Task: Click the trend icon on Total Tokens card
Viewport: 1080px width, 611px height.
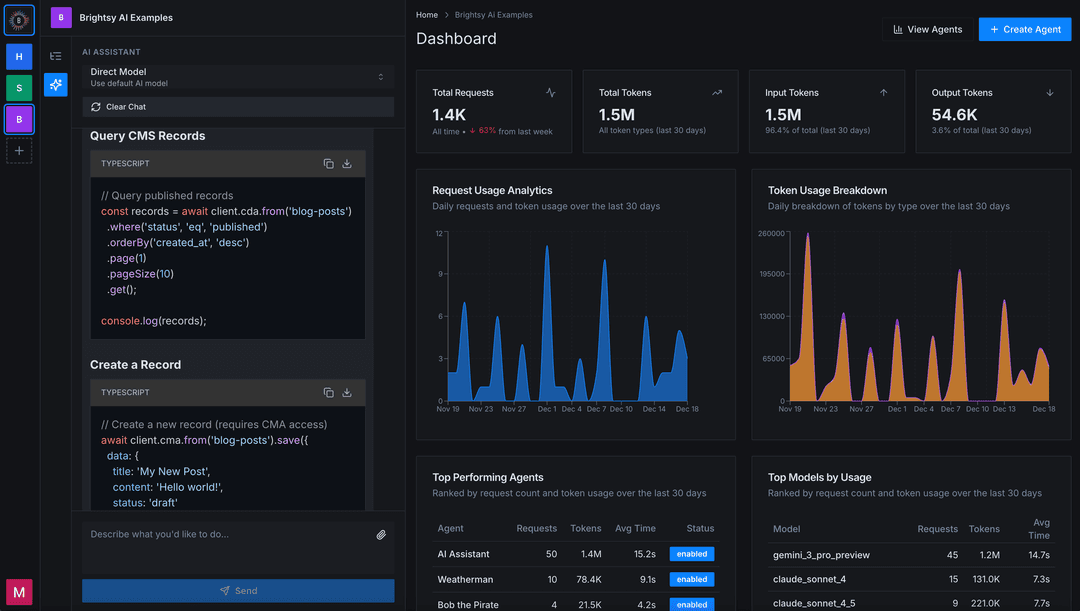Action: [716, 92]
